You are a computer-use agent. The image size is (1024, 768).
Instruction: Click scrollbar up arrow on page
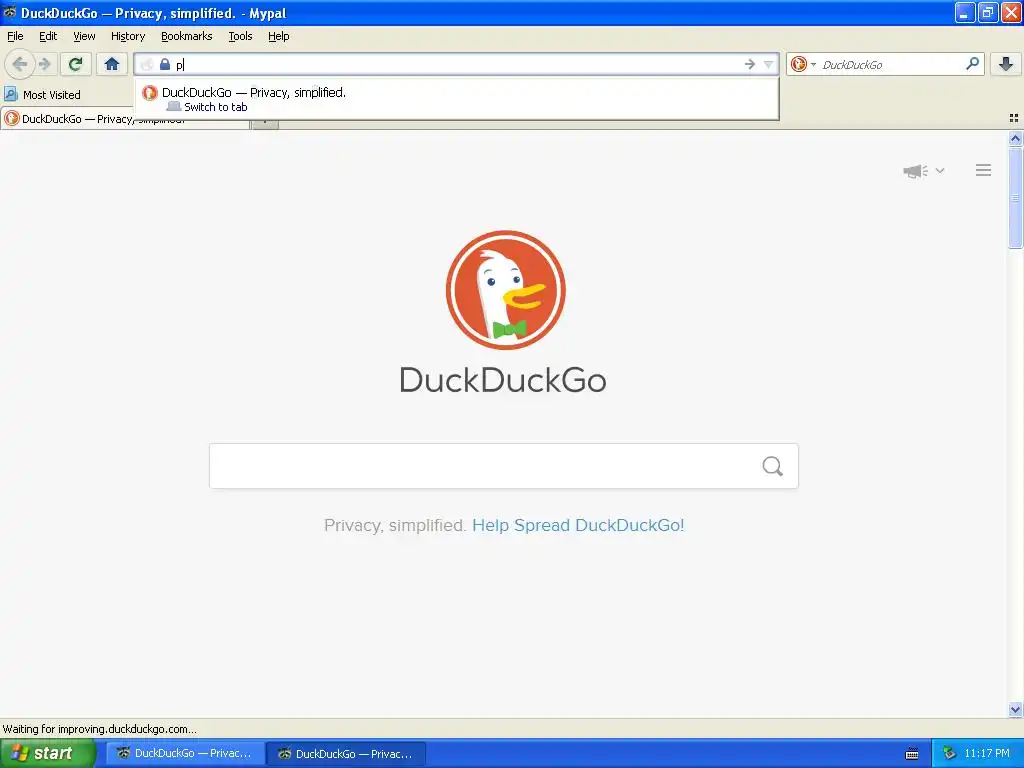[x=1015, y=138]
